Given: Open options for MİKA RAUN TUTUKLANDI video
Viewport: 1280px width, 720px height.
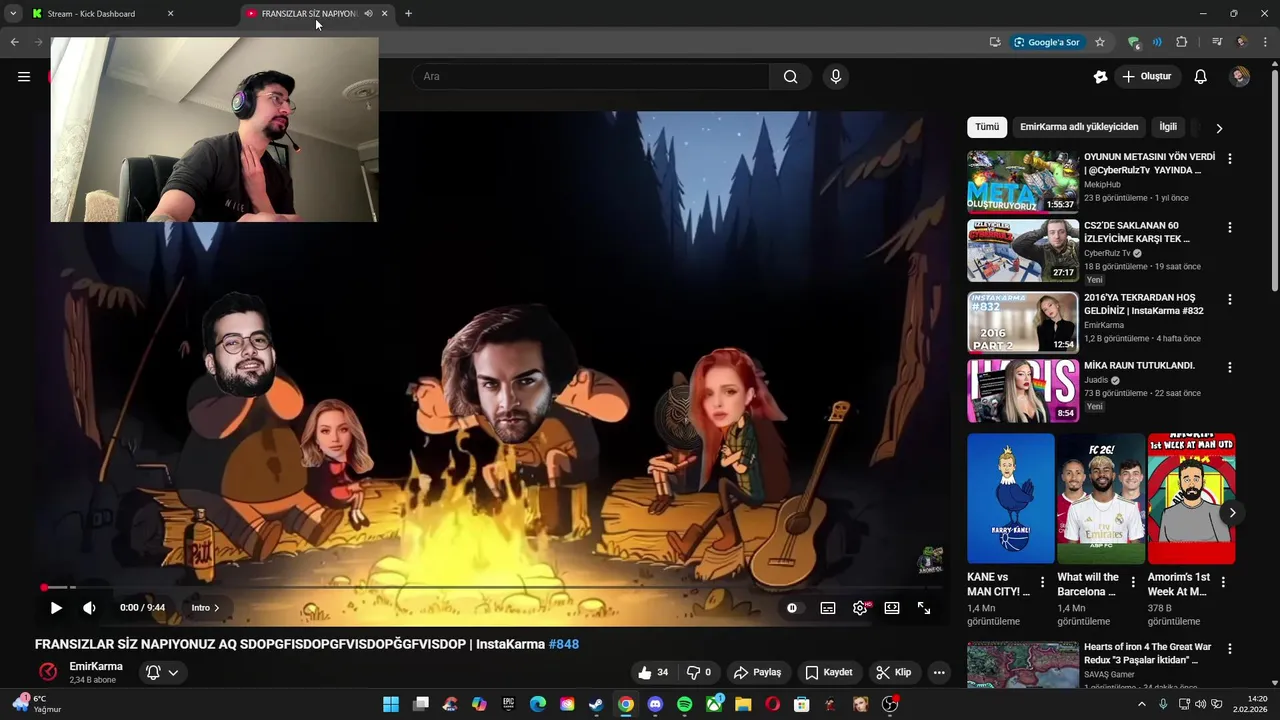Looking at the screenshot, I should click(1229, 367).
